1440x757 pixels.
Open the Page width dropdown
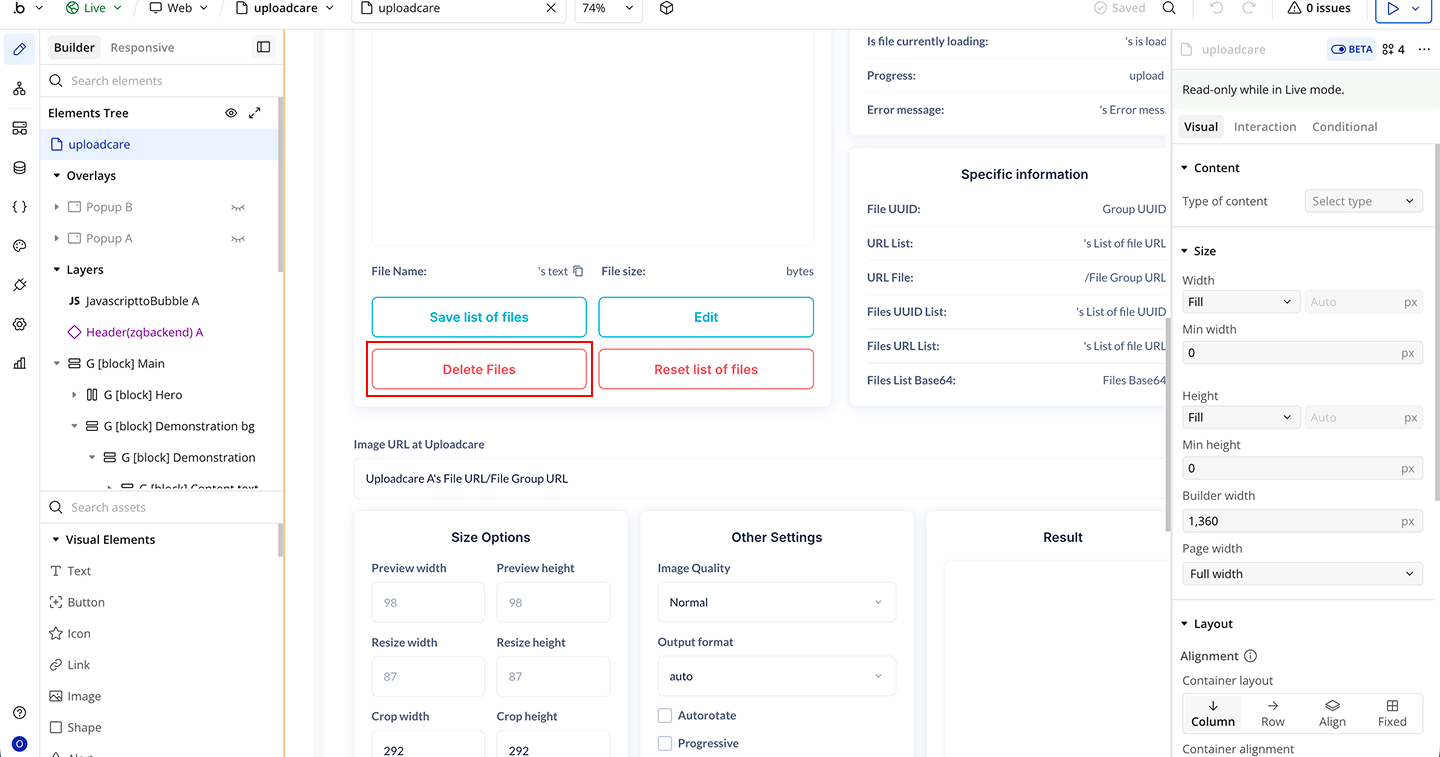pos(1302,574)
